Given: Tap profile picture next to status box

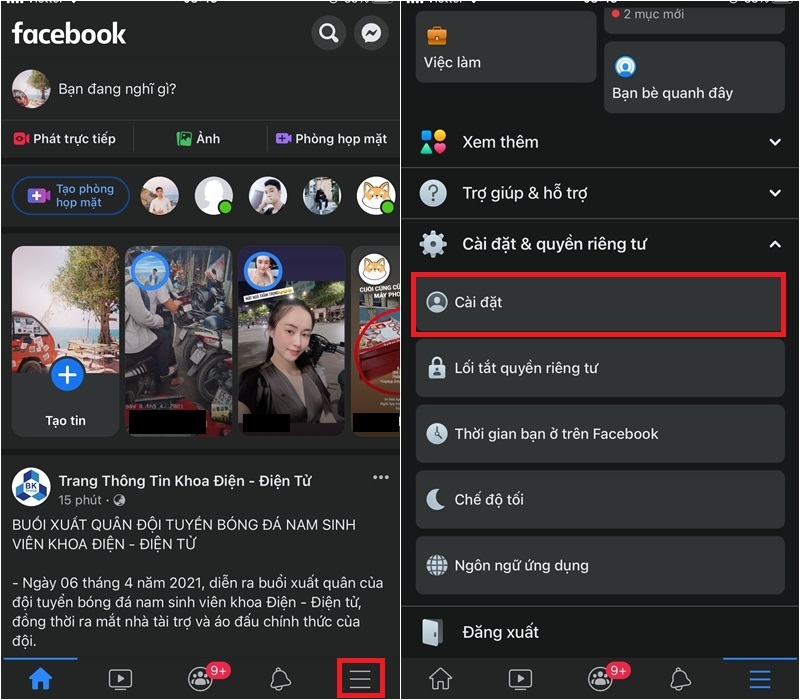Looking at the screenshot, I should [31, 89].
